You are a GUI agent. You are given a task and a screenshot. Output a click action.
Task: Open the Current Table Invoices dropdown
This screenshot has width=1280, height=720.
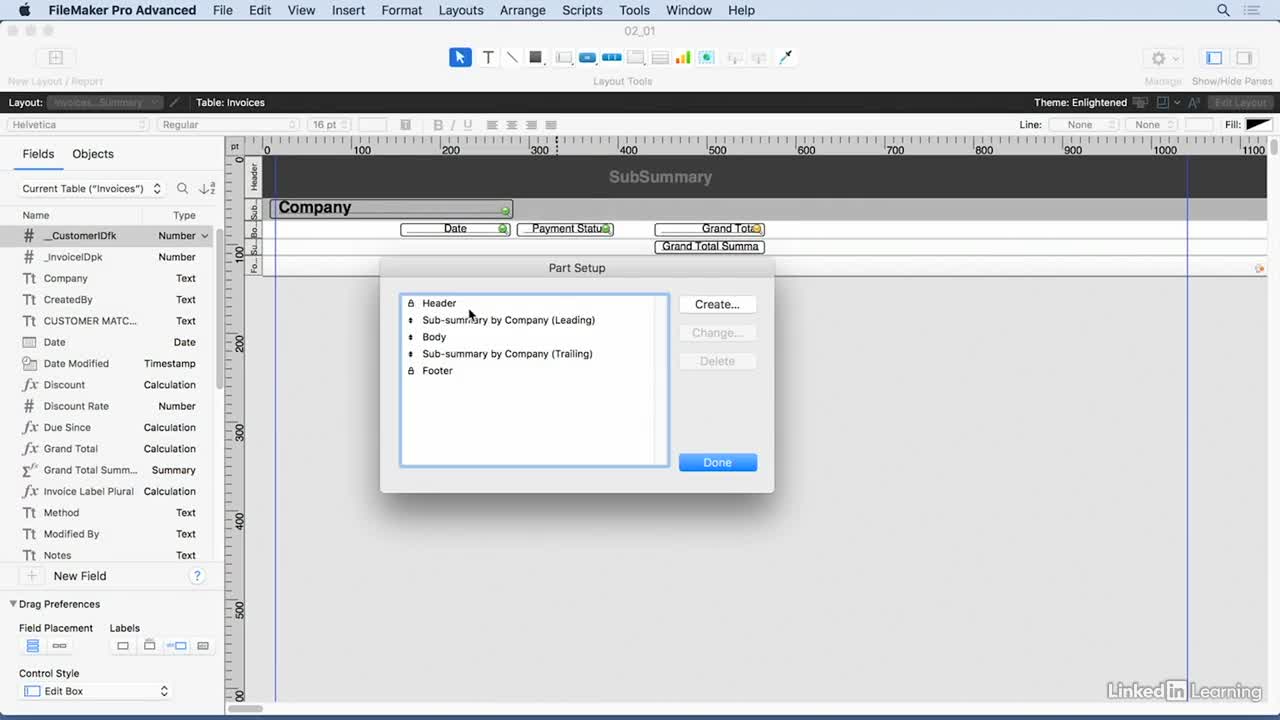(92, 188)
